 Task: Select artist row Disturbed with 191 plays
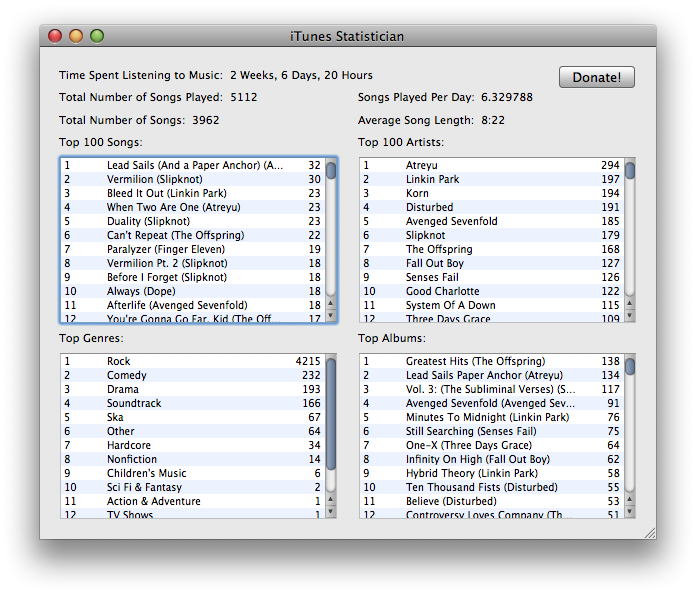click(492, 207)
